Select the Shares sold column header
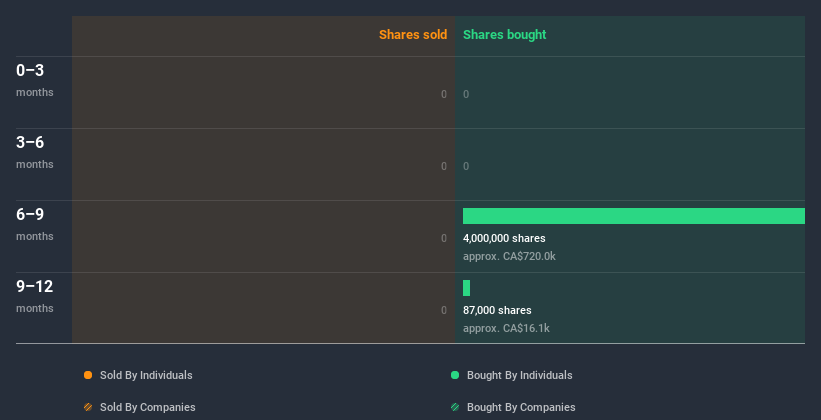The image size is (821, 420). point(413,35)
